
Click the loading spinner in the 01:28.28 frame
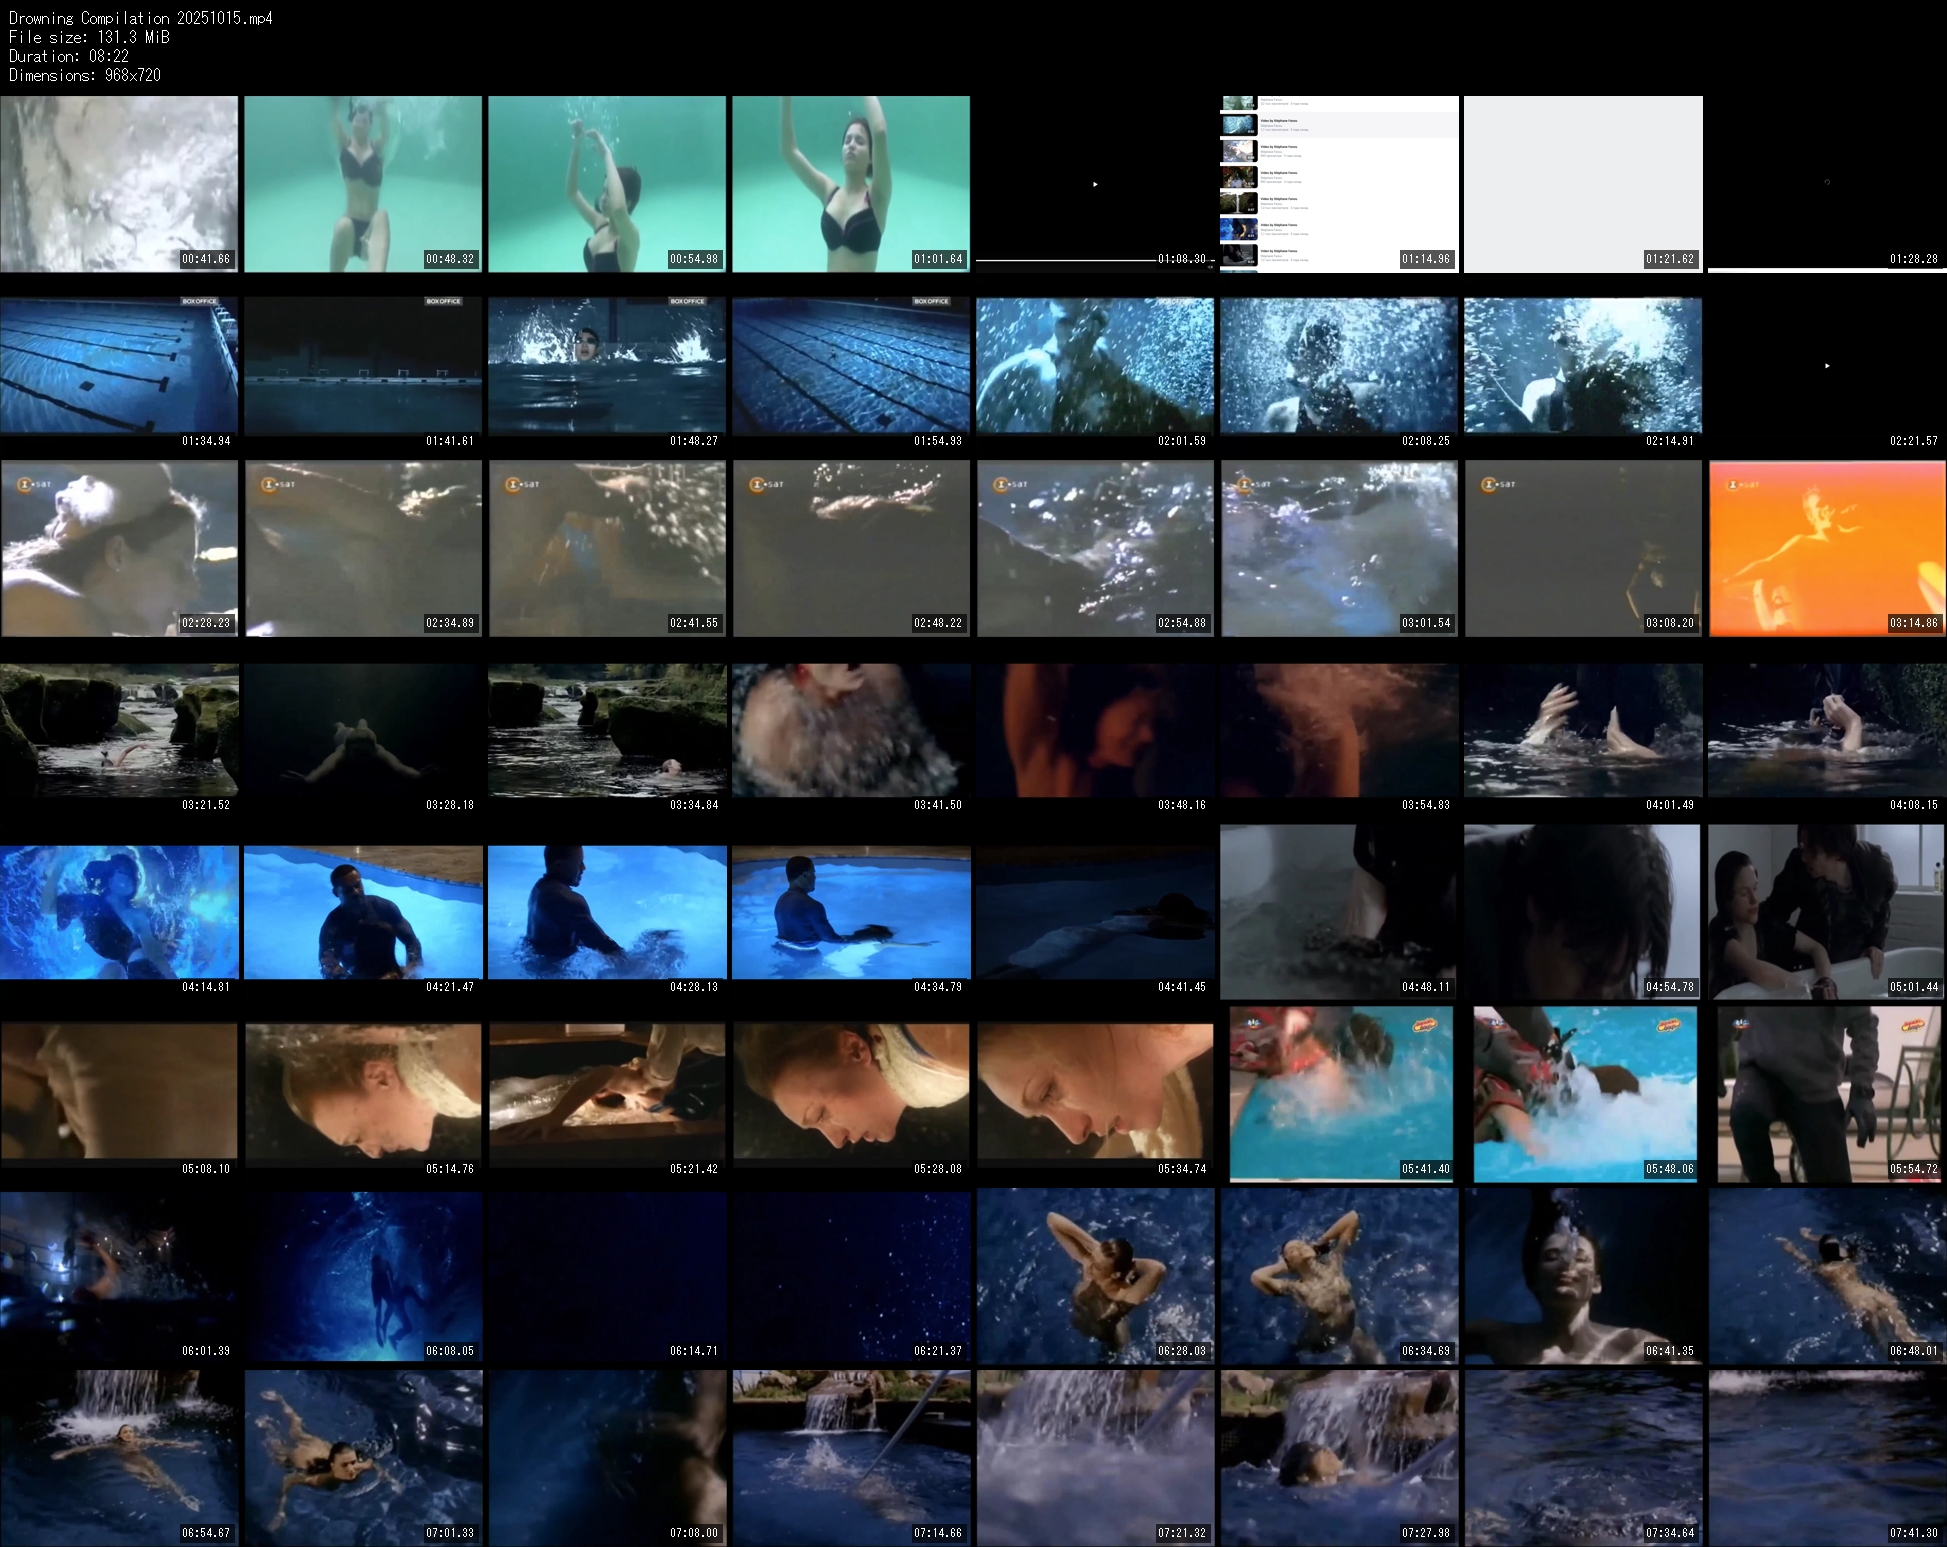[x=1827, y=182]
